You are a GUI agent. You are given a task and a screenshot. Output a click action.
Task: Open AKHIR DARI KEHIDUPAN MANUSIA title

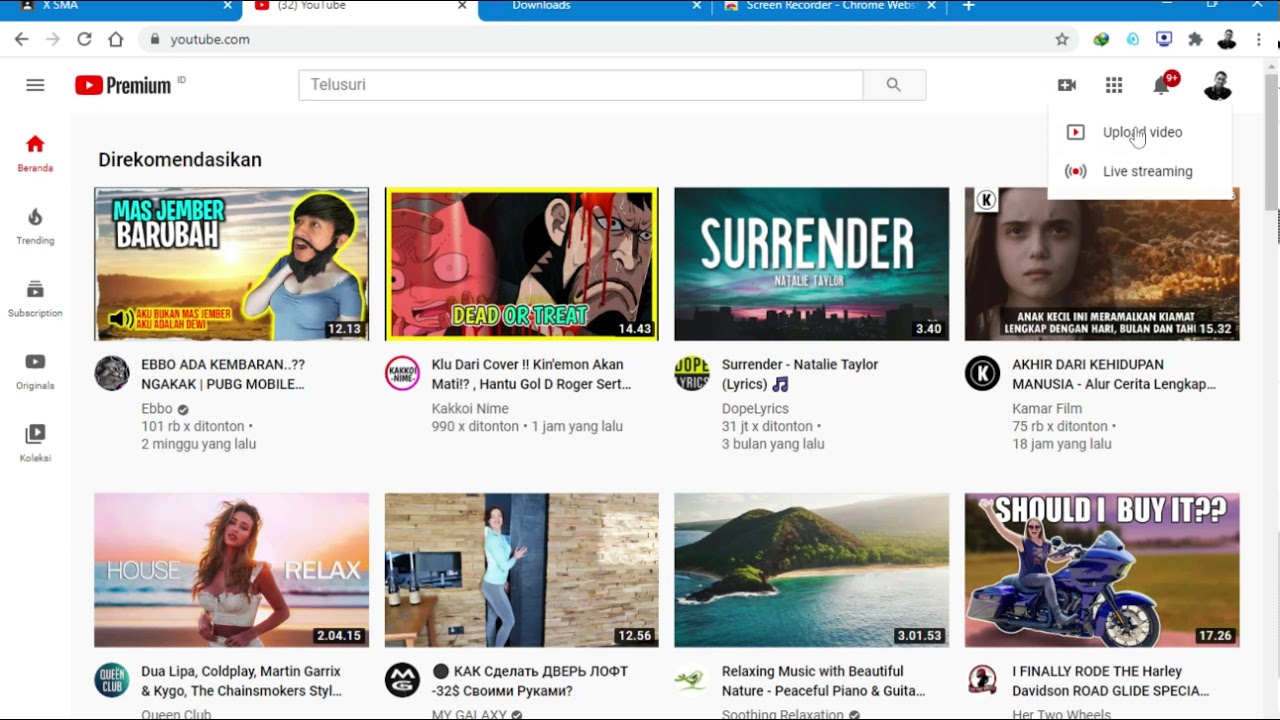(1114, 374)
